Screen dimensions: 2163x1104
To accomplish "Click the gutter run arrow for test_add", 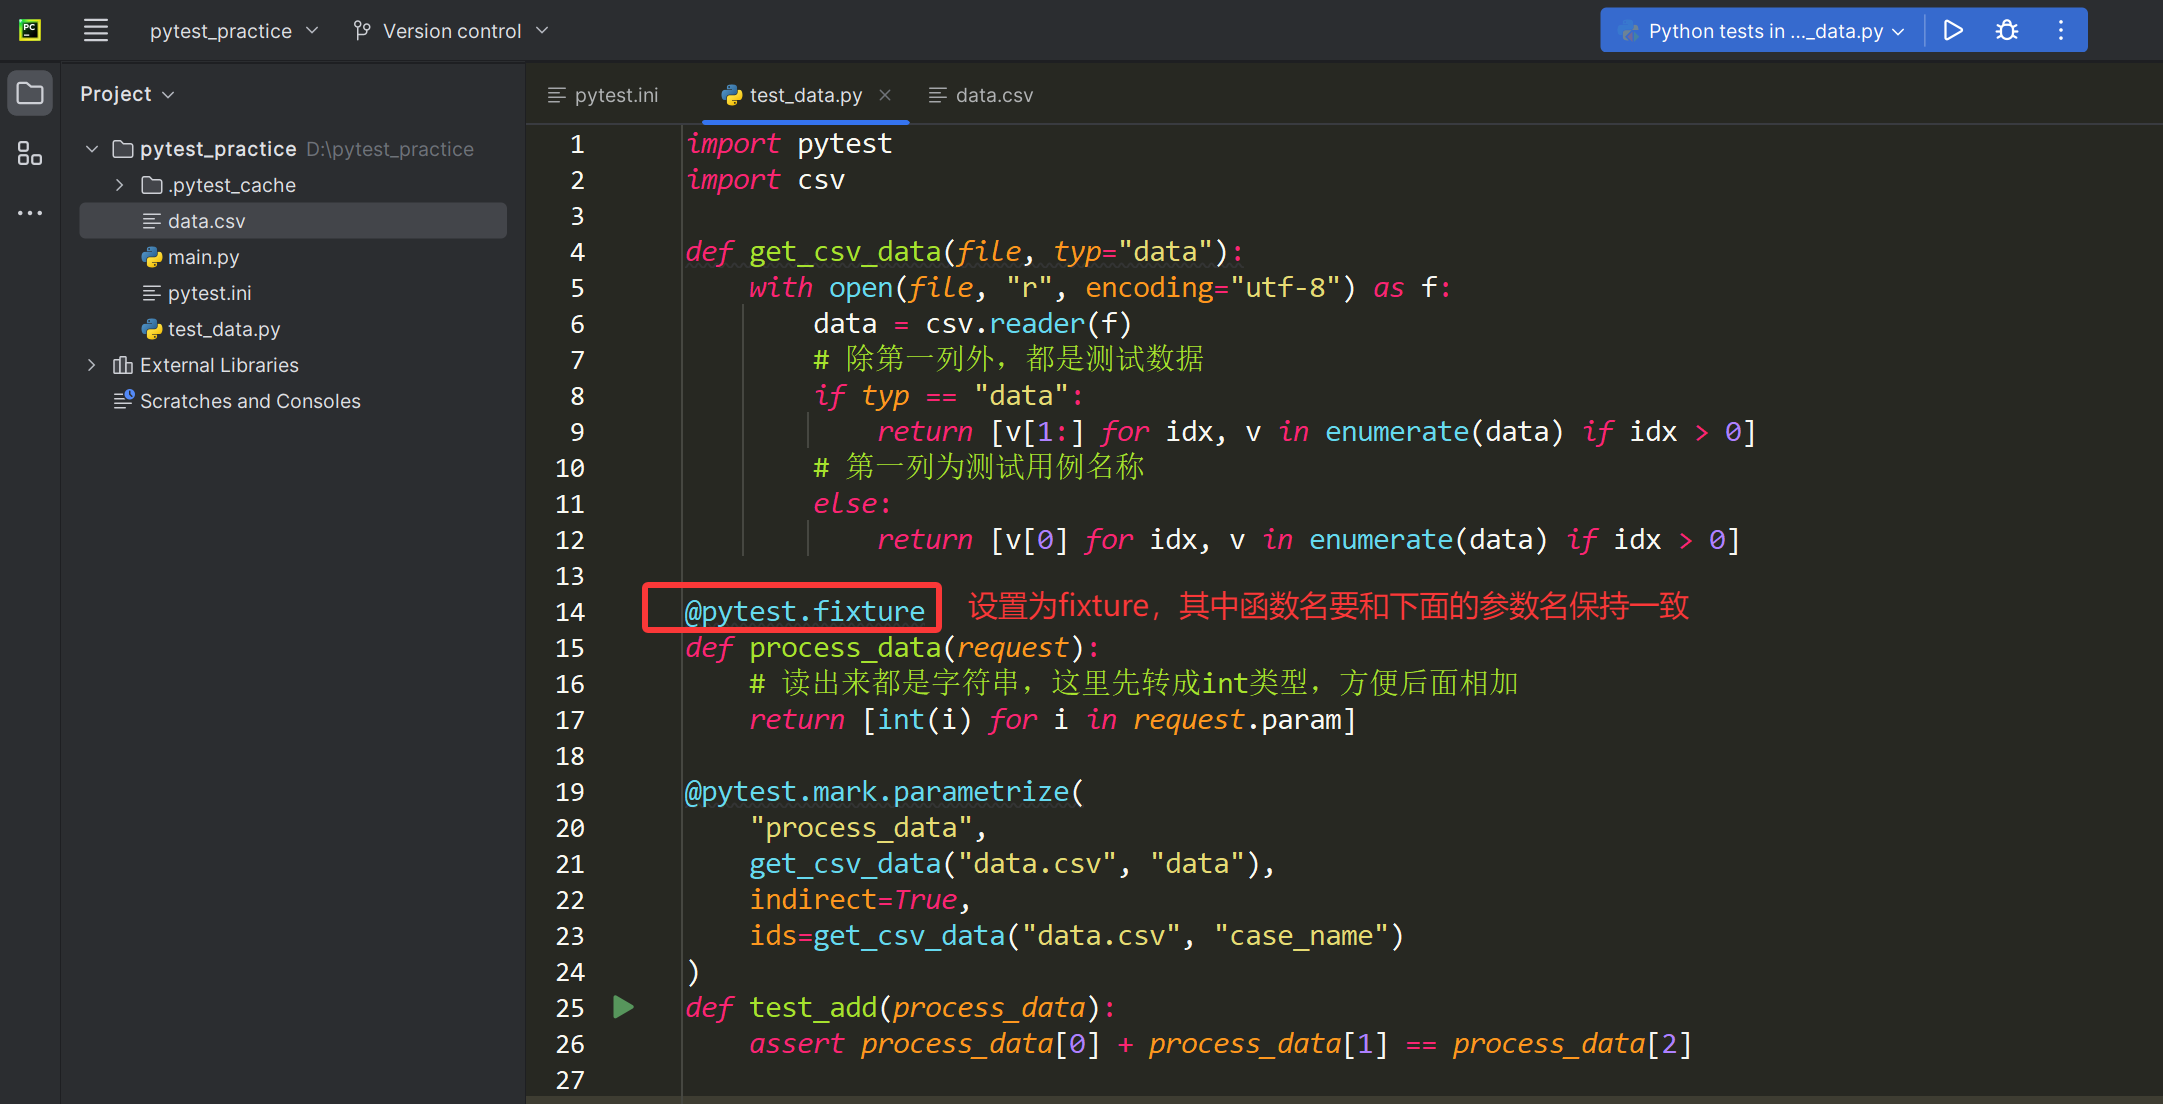I will coord(623,1007).
